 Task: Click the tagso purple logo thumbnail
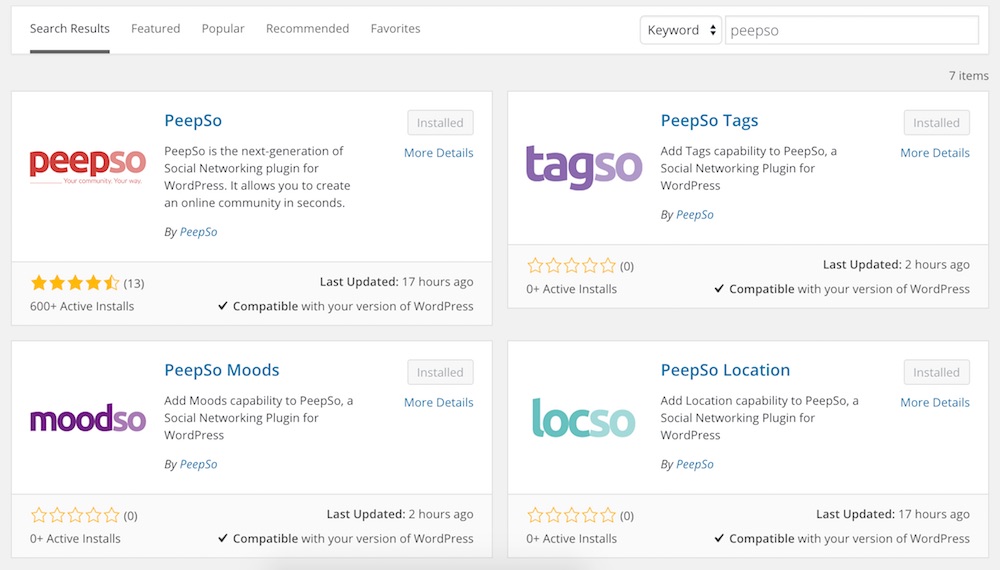point(584,167)
